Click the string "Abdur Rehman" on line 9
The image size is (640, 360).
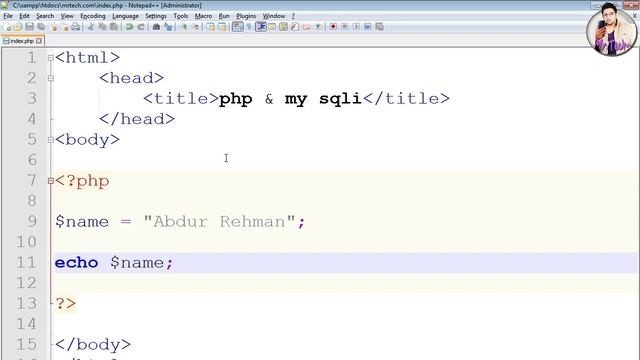coord(219,222)
